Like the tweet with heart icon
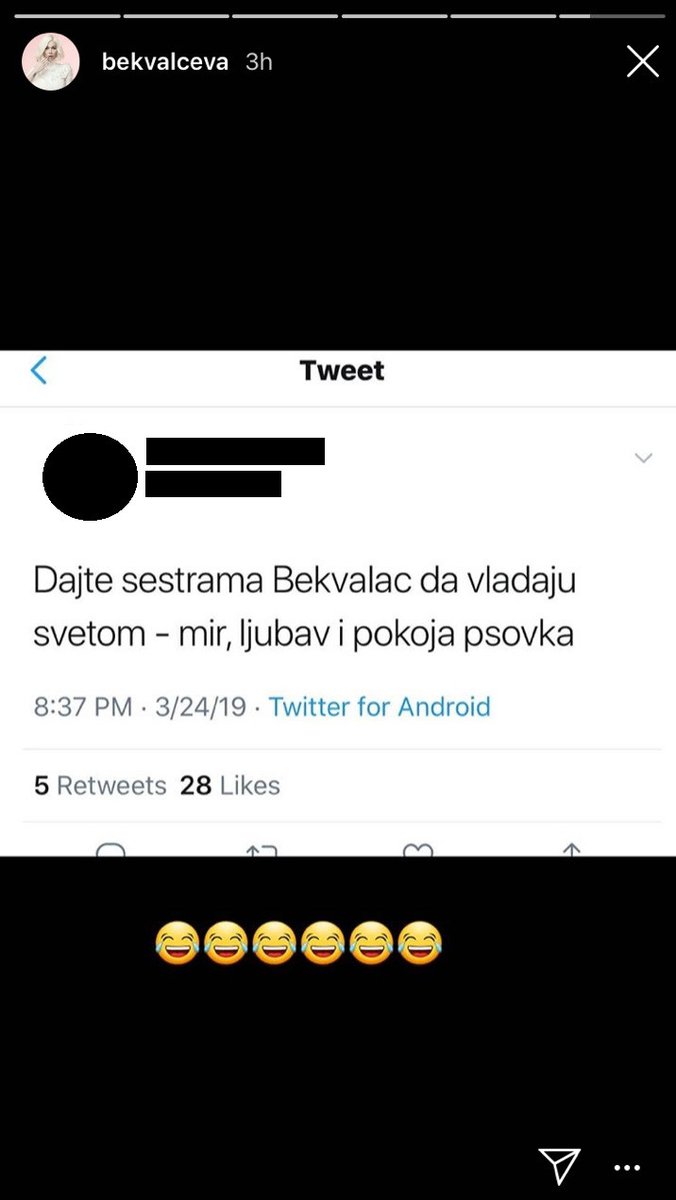Image resolution: width=676 pixels, height=1200 pixels. (x=417, y=849)
